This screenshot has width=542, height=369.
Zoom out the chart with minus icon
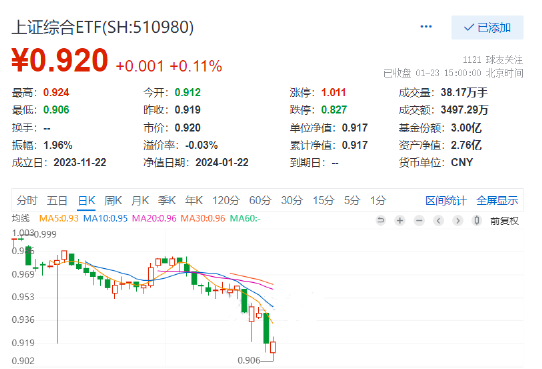[419, 220]
